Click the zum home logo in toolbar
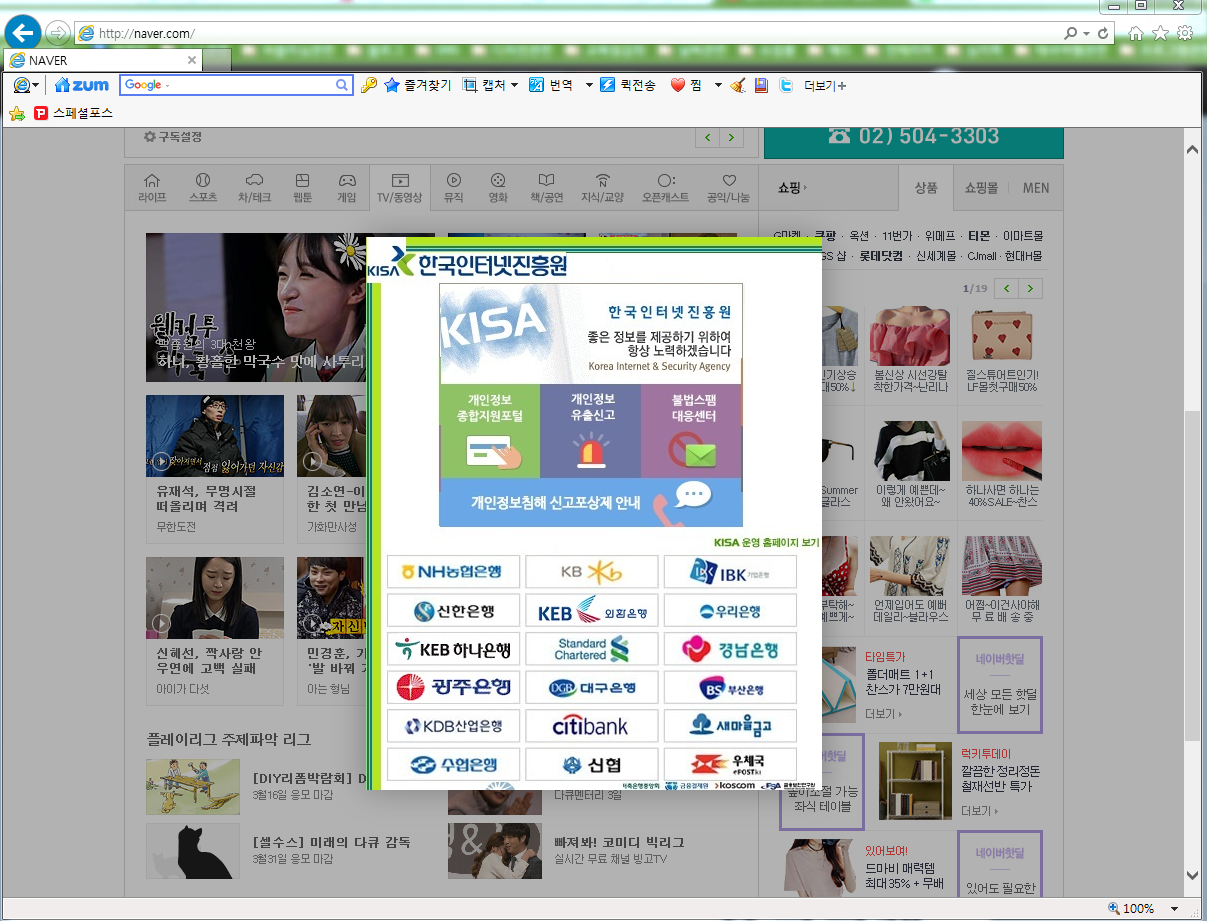The height and width of the screenshot is (921, 1207). (82, 86)
